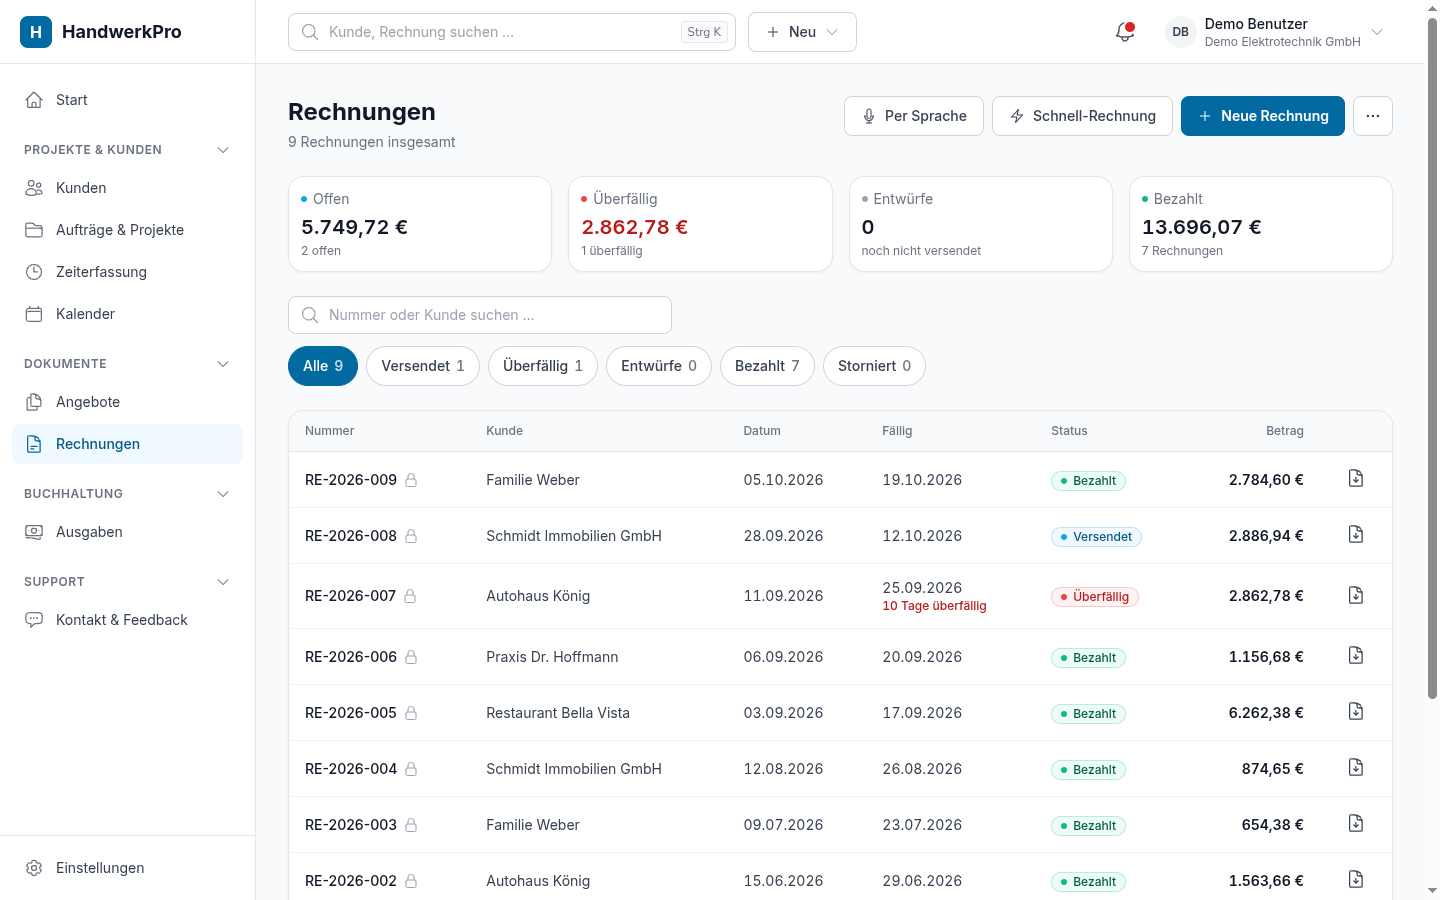The width and height of the screenshot is (1440, 900).
Task: Click the DB user avatar
Action: click(1181, 32)
